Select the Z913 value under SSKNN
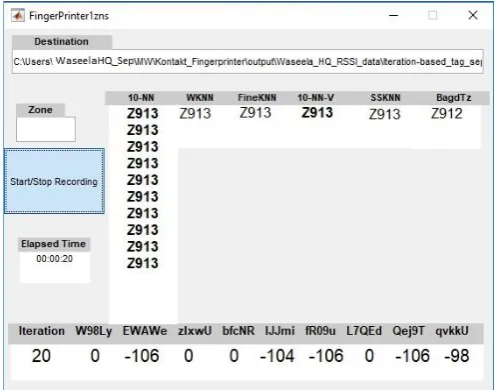This screenshot has height=390, width=499. 385,114
